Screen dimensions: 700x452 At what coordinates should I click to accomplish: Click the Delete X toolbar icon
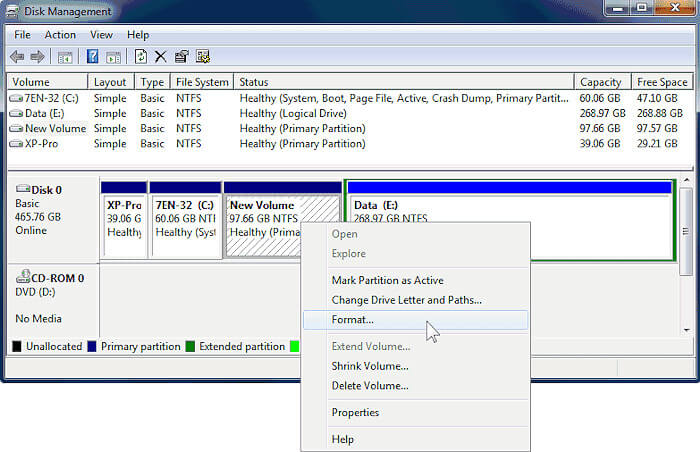click(x=161, y=57)
